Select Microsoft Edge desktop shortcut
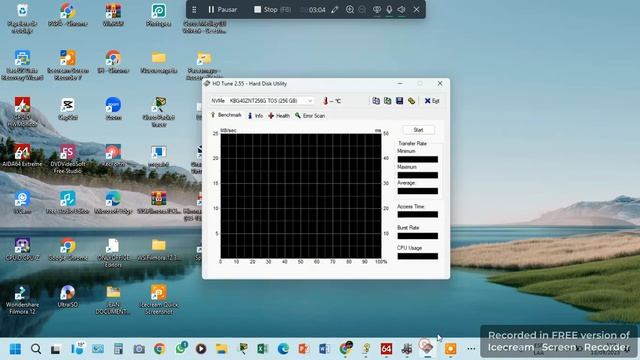This screenshot has width=640, height=360. point(113,202)
